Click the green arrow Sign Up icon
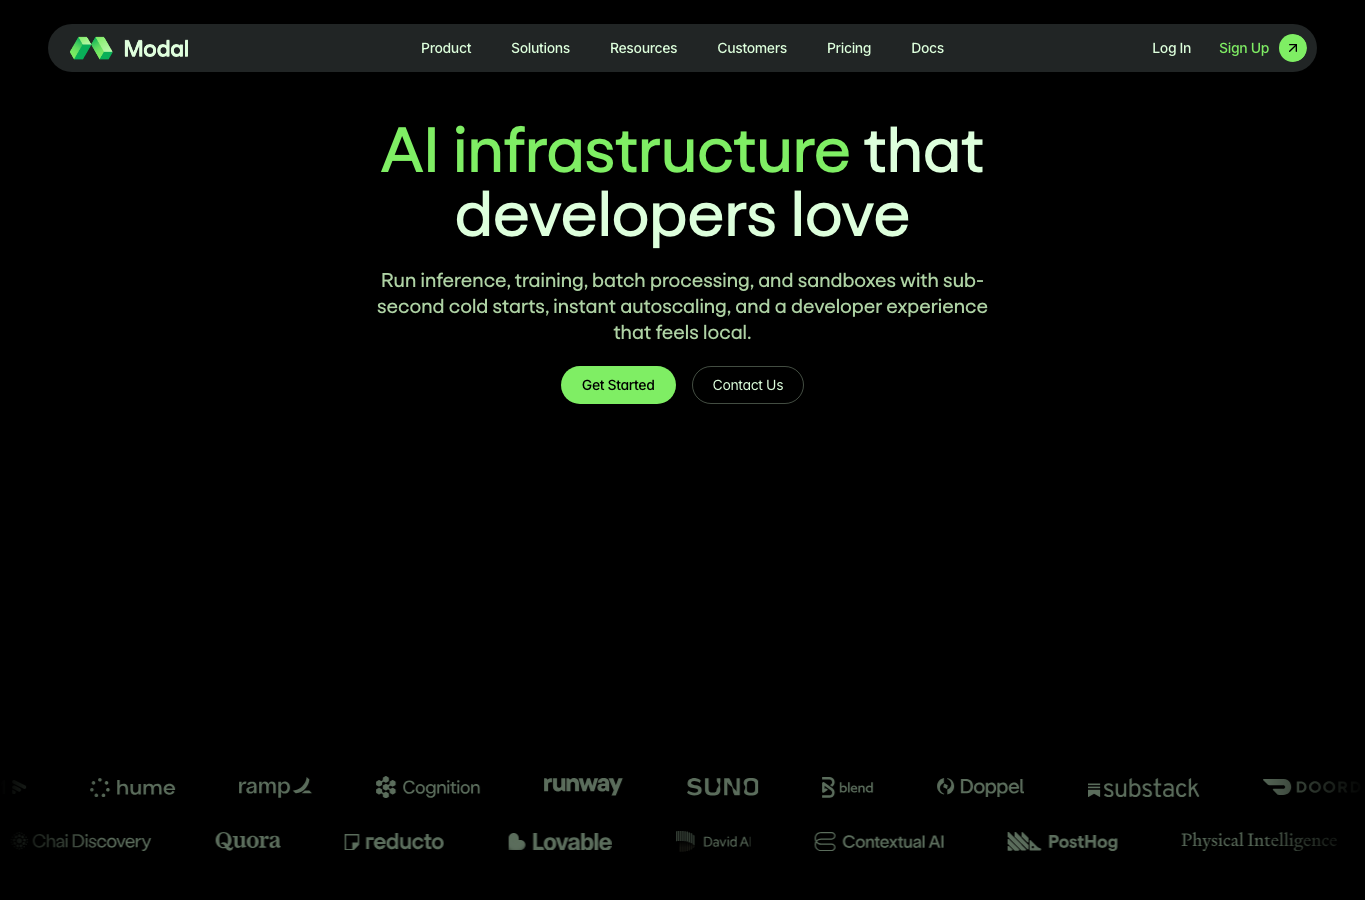1365x900 pixels. (x=1293, y=48)
